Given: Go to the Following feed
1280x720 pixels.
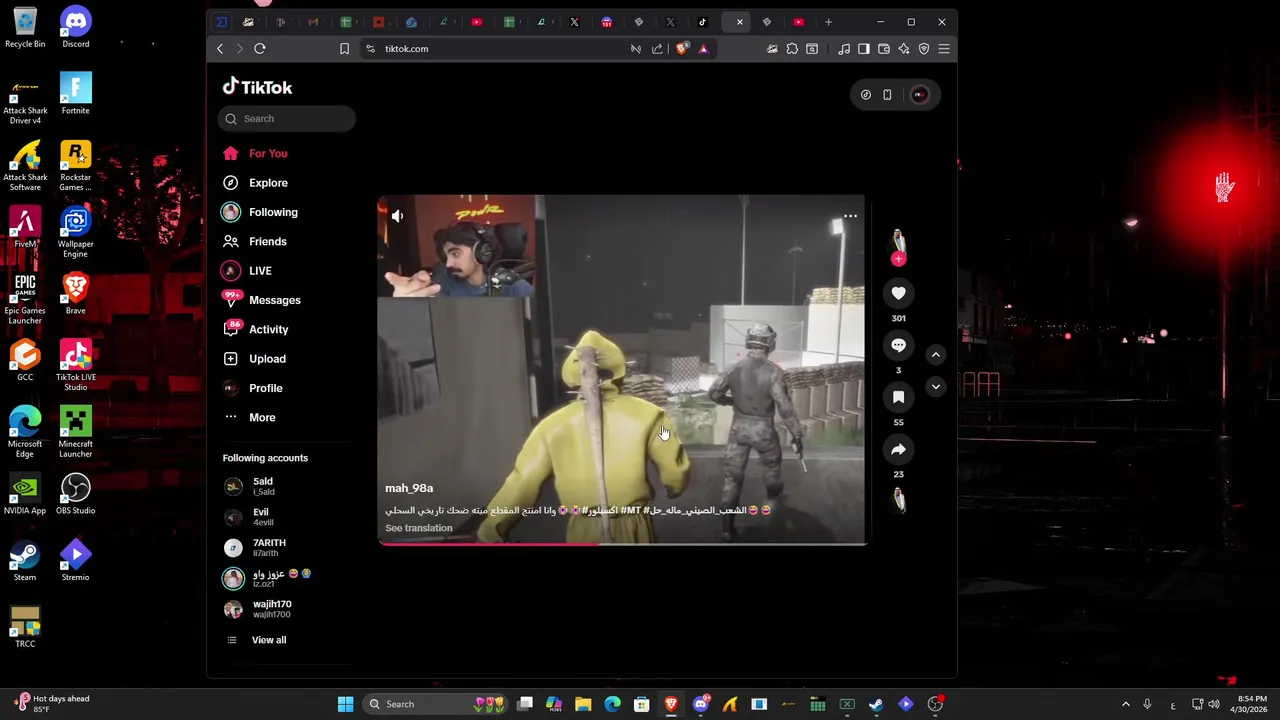Looking at the screenshot, I should coord(260,212).
